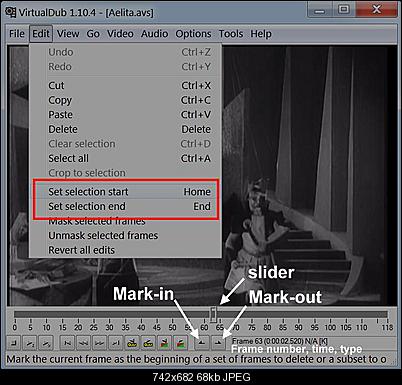Click the scene forward search icon
This screenshot has height=385, width=402.
[x=180, y=343]
